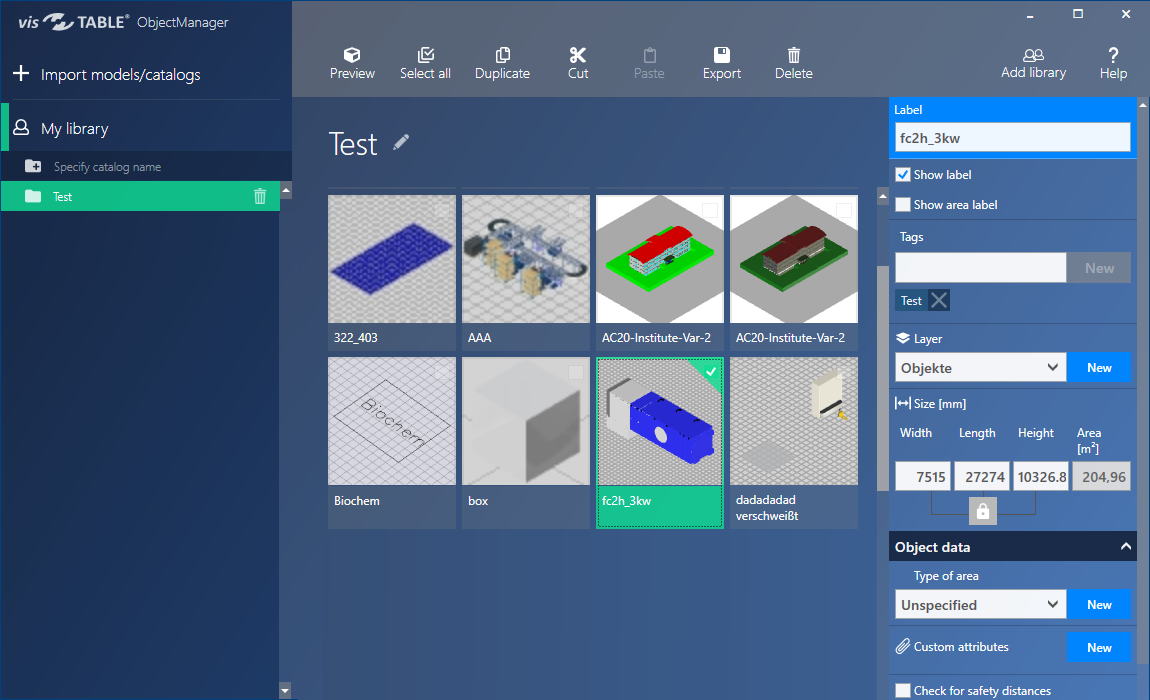Click the pencil icon to rename Test
Viewport: 1150px width, 700px height.
(x=400, y=145)
